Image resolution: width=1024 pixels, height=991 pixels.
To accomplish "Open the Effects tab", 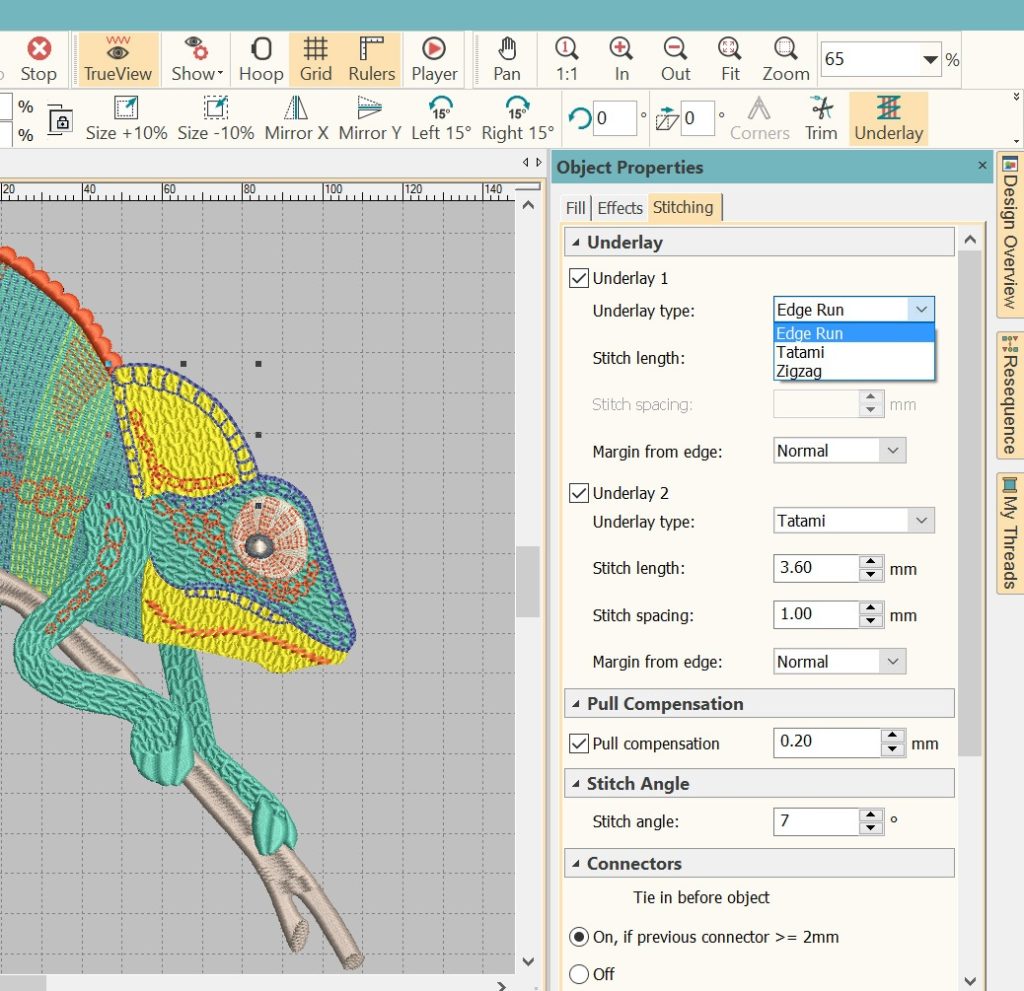I will (620, 208).
